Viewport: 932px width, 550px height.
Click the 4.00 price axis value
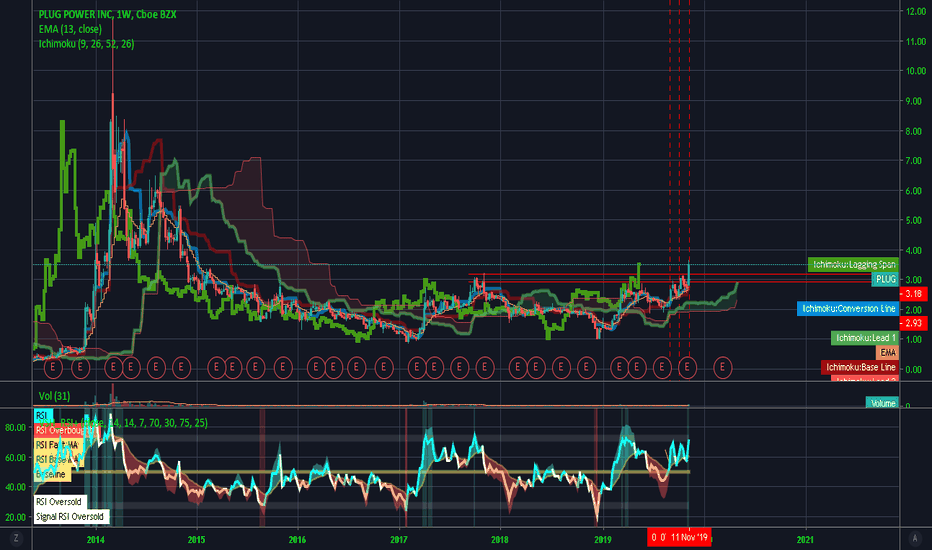click(914, 250)
